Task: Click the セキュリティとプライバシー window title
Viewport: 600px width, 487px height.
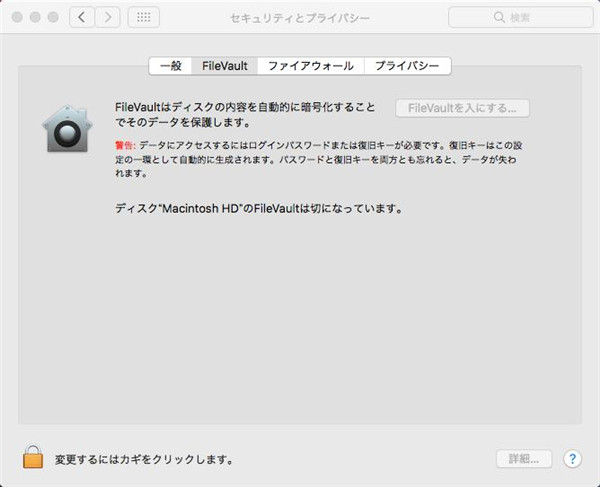Action: click(x=300, y=18)
